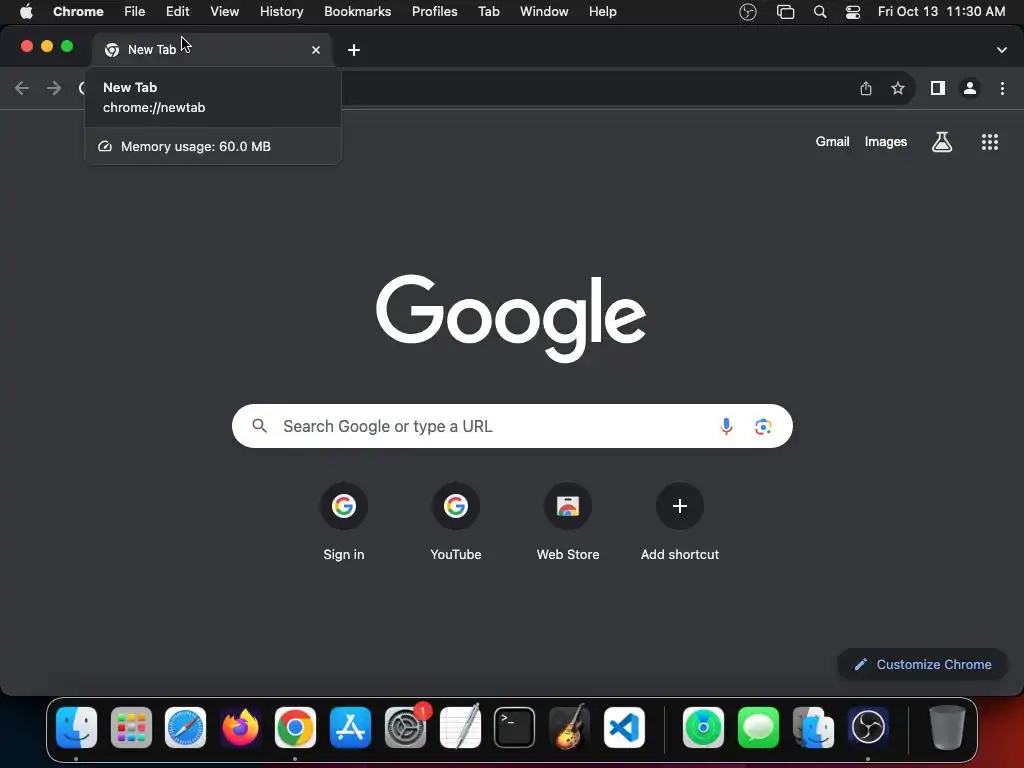Open TextEdit from the Dock

click(x=460, y=728)
